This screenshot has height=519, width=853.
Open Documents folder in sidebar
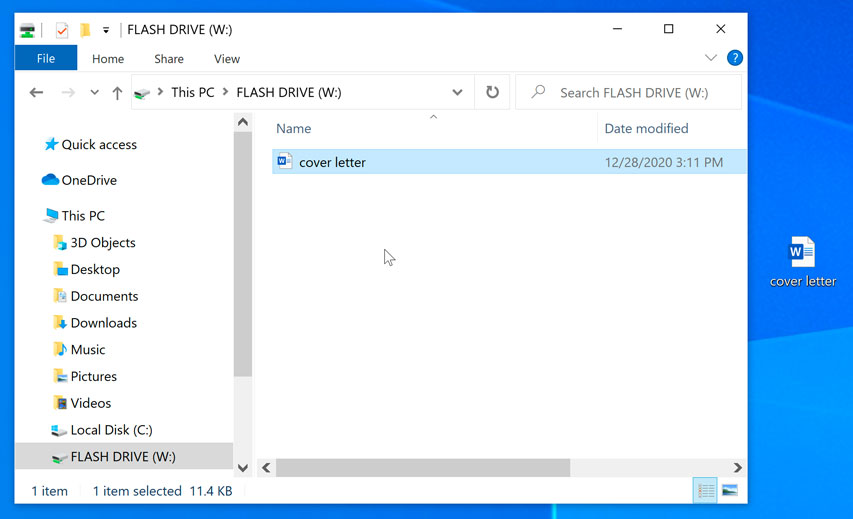(x=104, y=296)
